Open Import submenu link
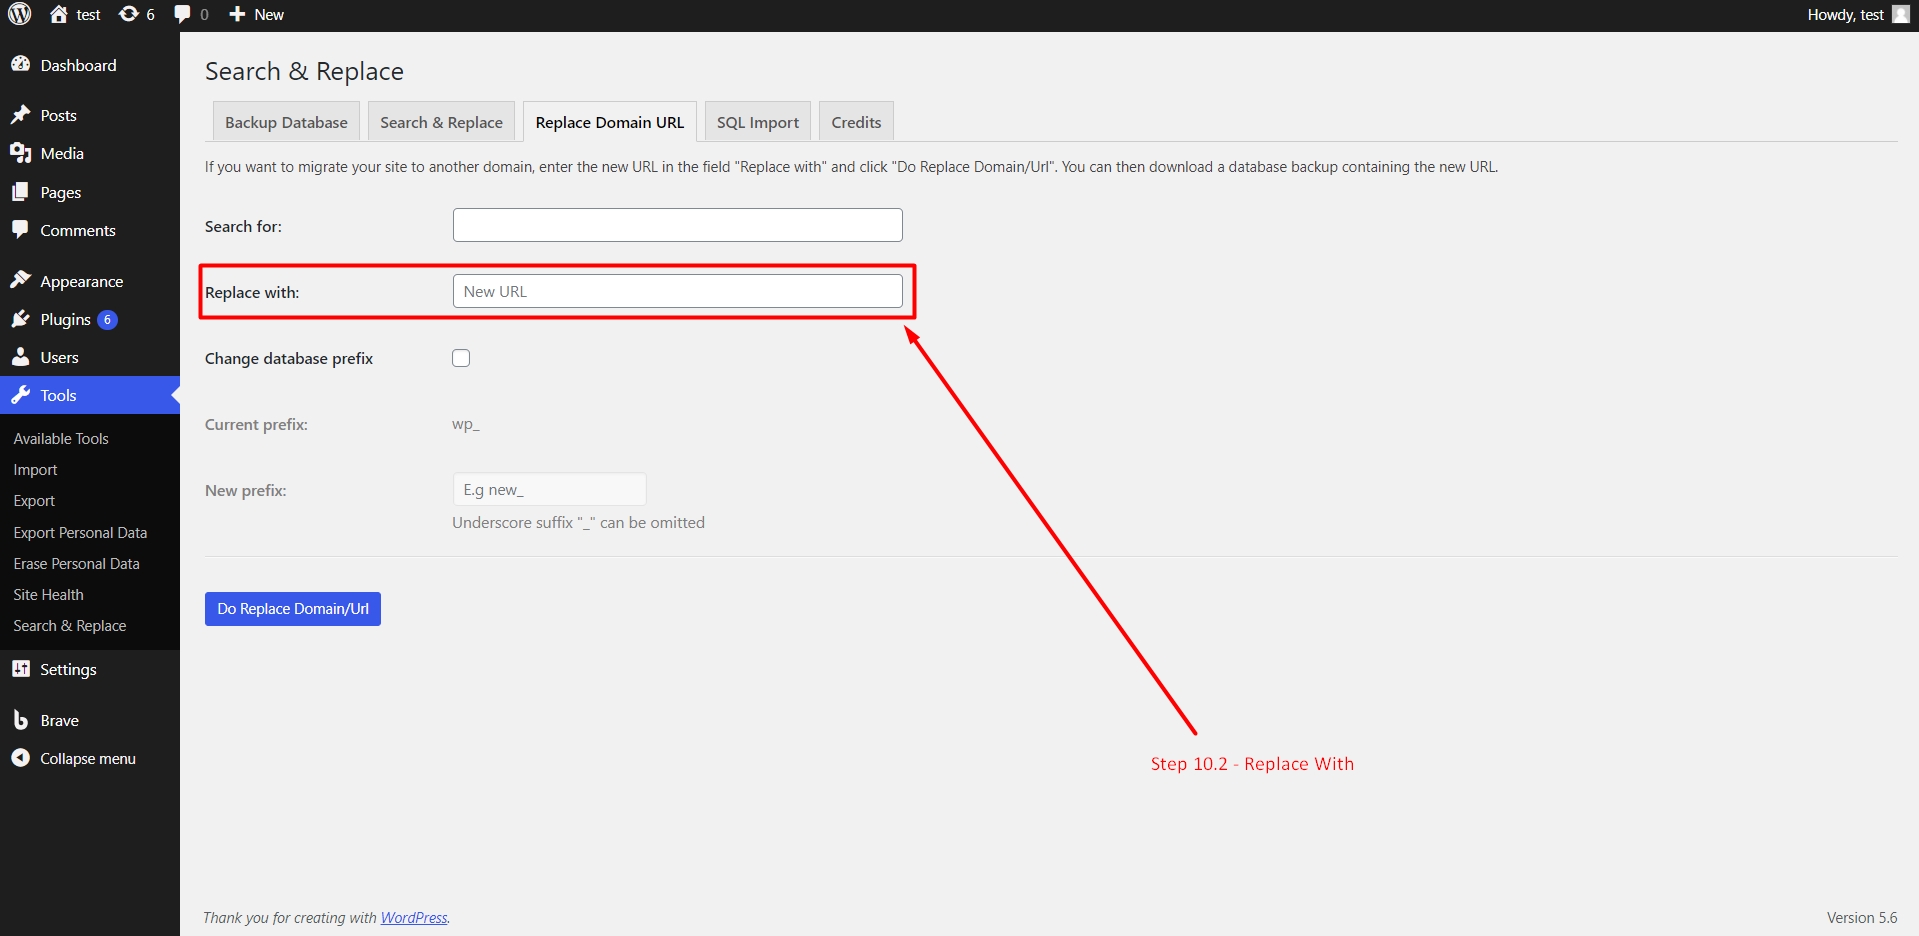 tap(35, 469)
